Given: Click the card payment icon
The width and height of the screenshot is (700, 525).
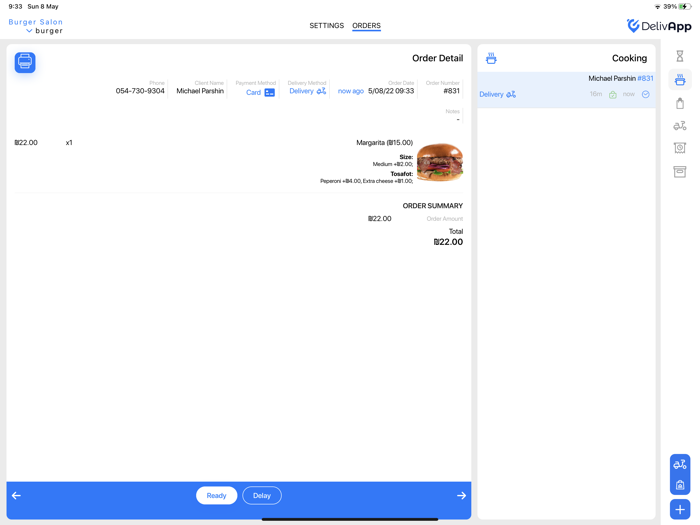Looking at the screenshot, I should pos(270,92).
